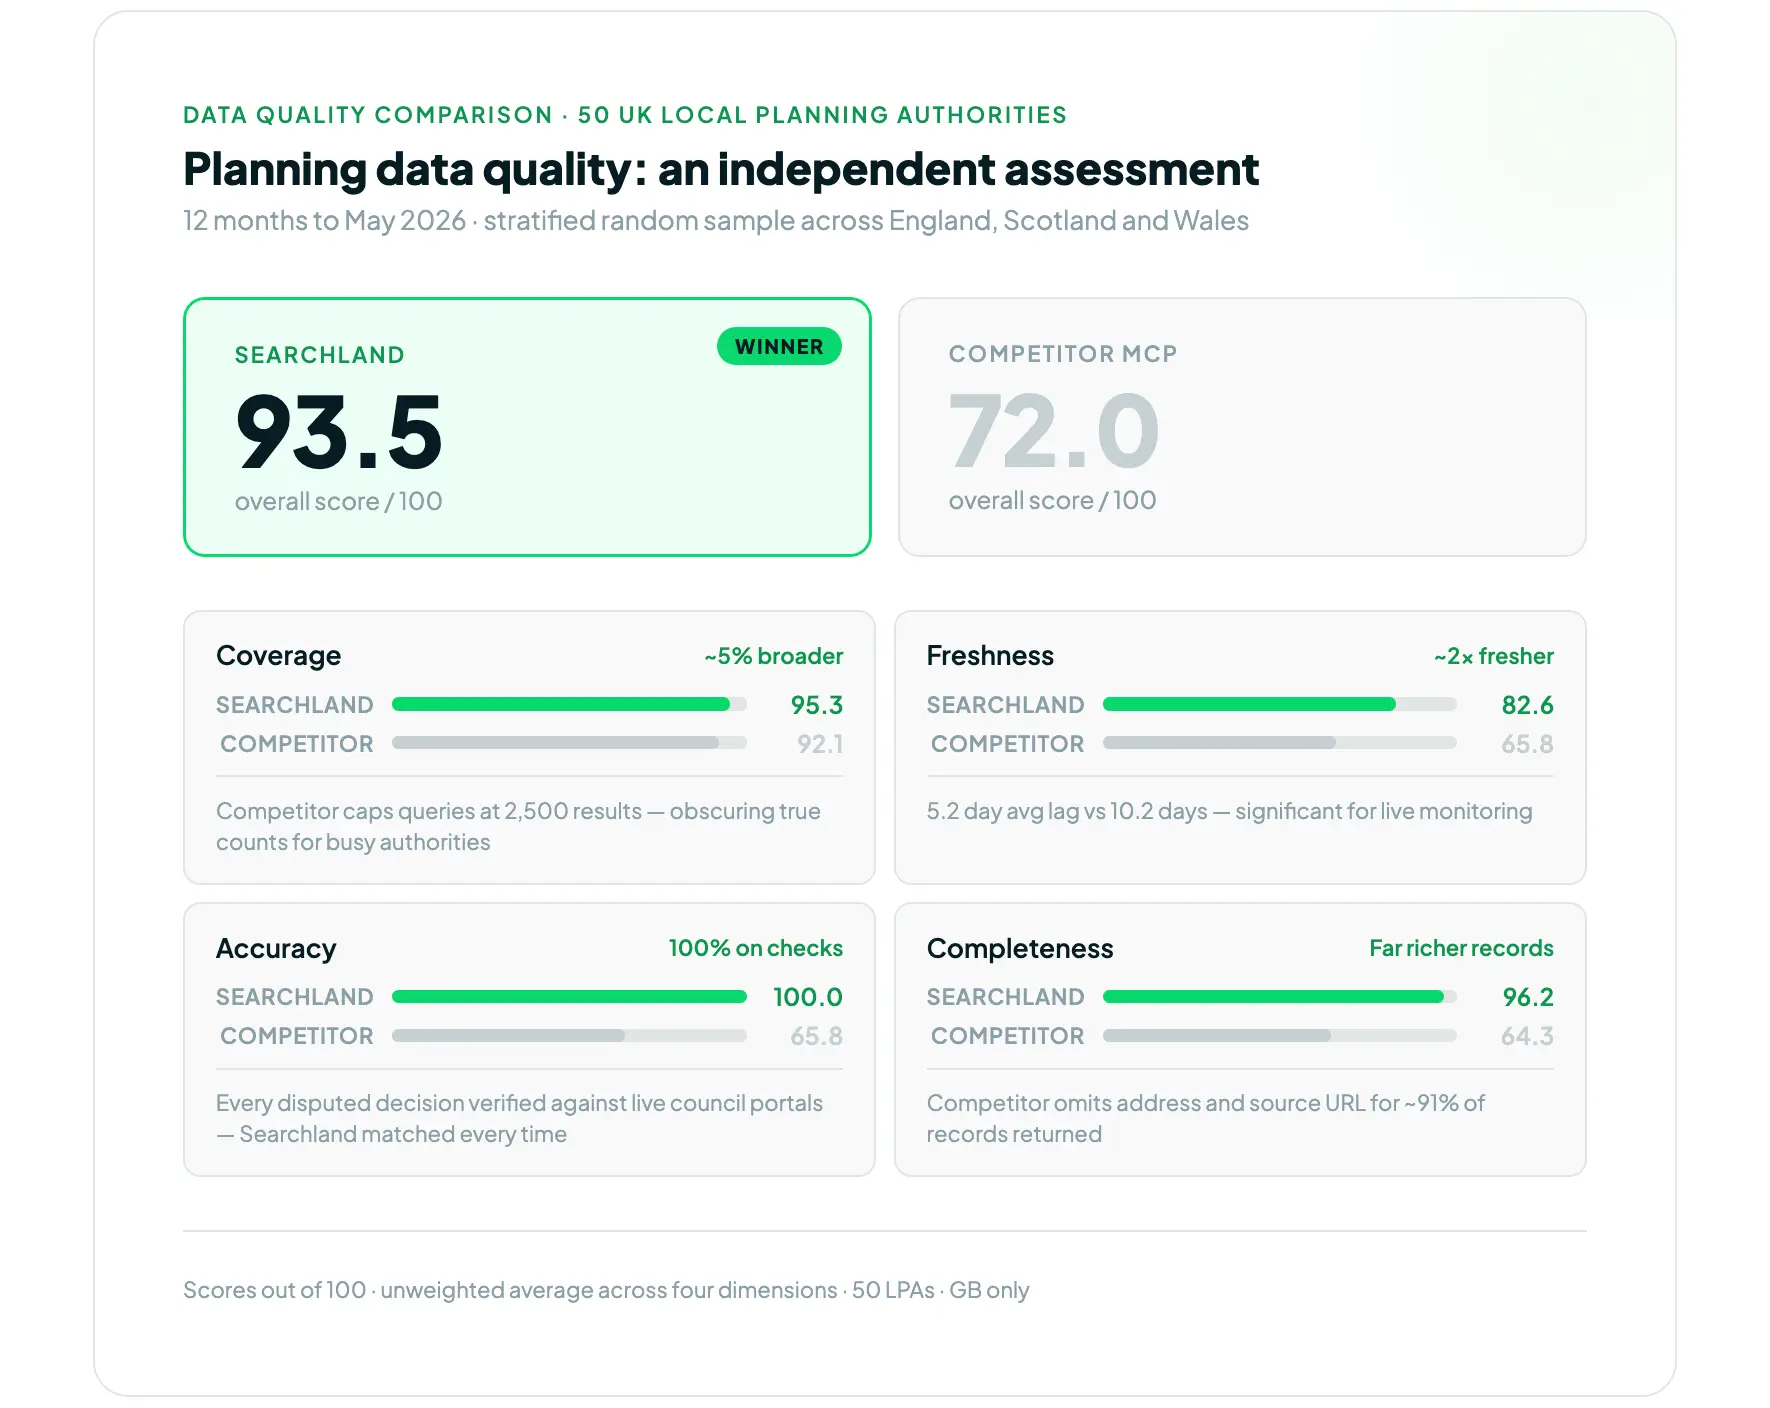The height and width of the screenshot is (1408, 1770).
Task: Select Freshness value 82.6
Action: pos(1527,705)
